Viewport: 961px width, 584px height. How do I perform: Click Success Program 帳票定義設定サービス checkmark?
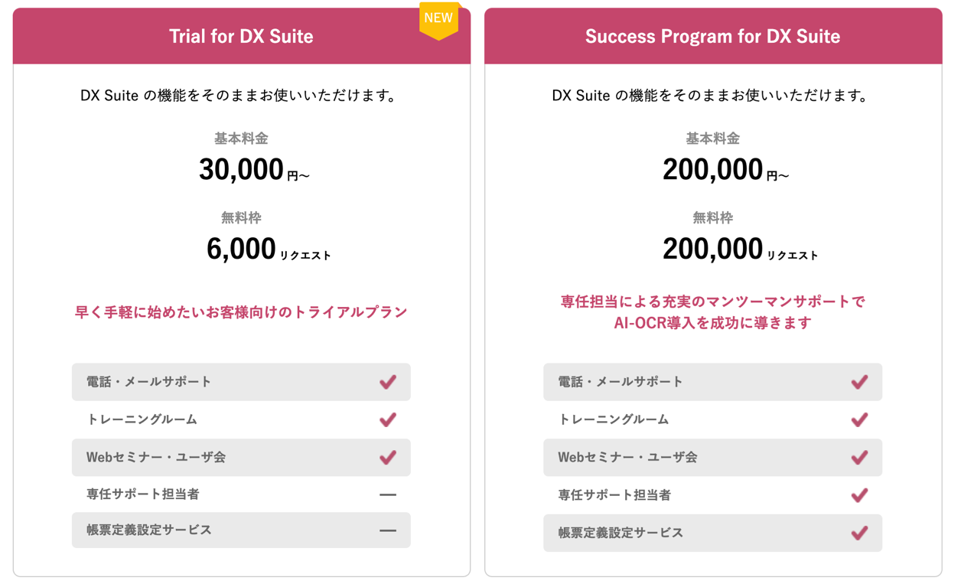[x=859, y=532]
